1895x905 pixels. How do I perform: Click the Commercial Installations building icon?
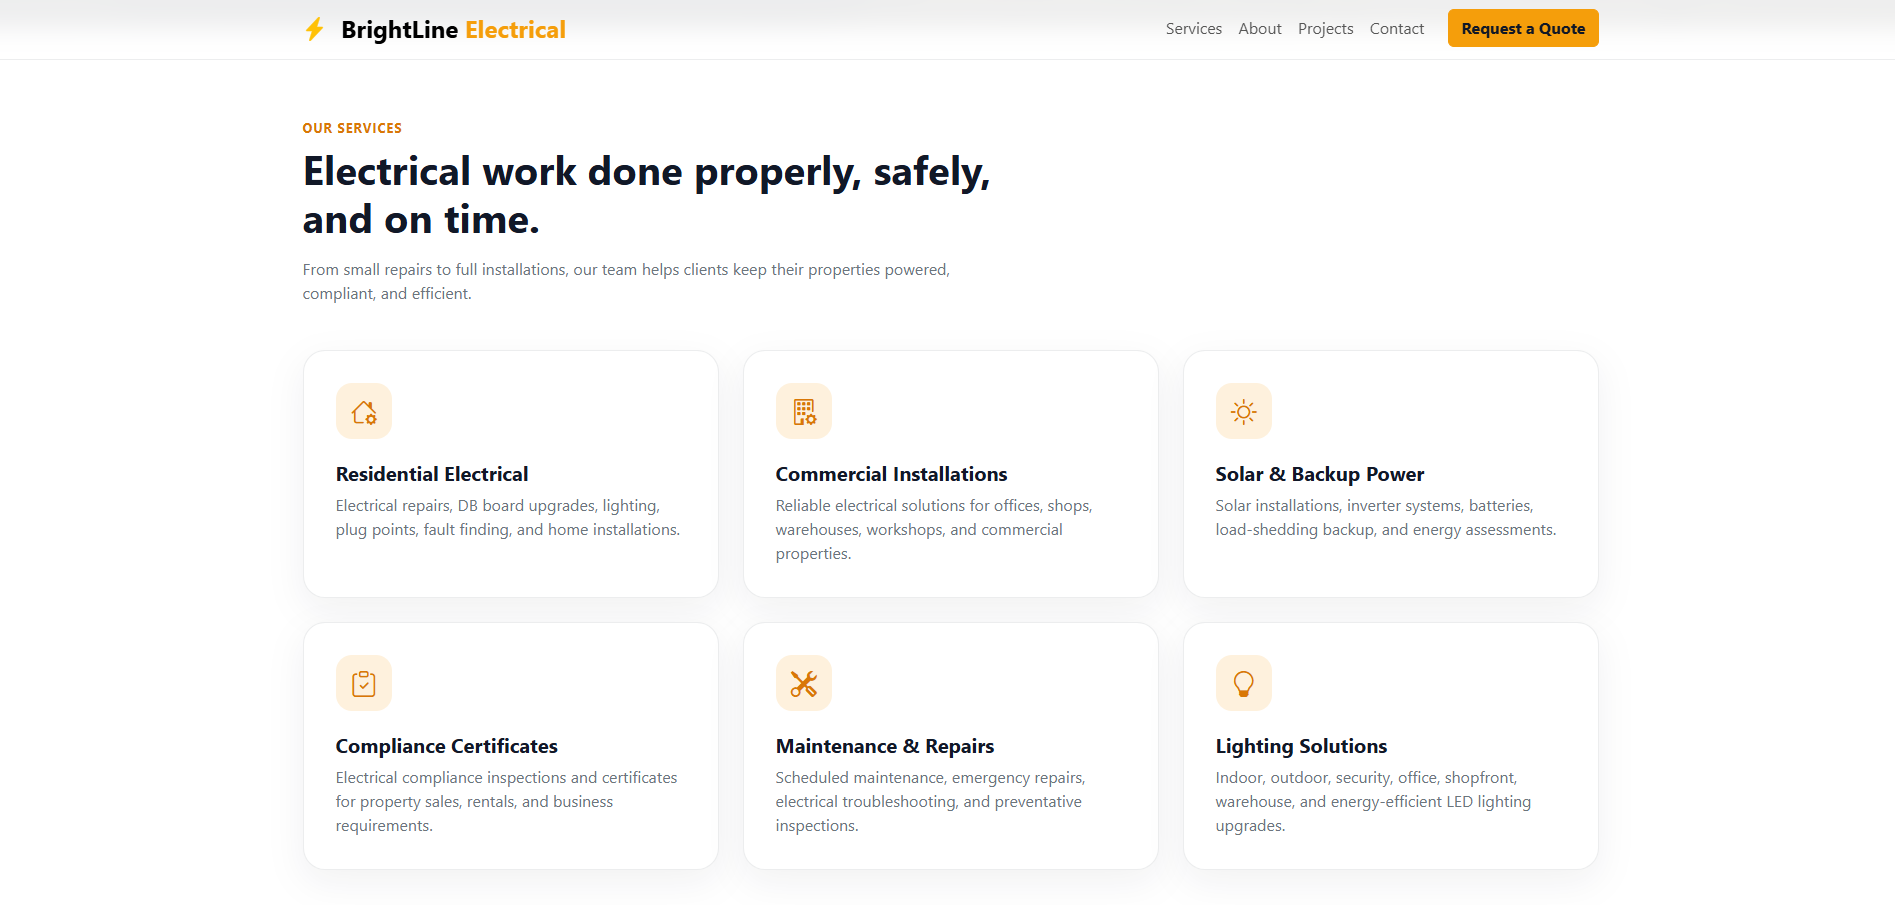(804, 411)
